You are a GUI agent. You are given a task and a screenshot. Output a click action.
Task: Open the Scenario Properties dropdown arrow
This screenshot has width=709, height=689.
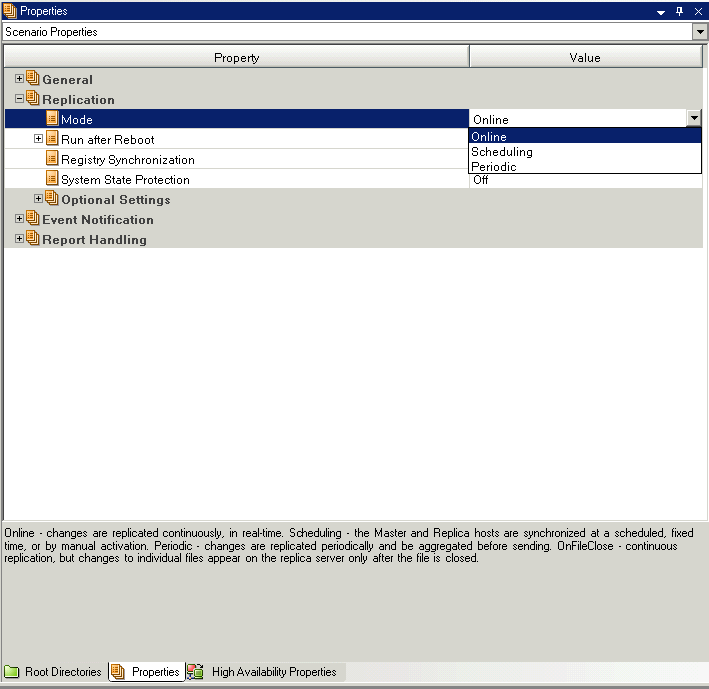click(x=700, y=32)
